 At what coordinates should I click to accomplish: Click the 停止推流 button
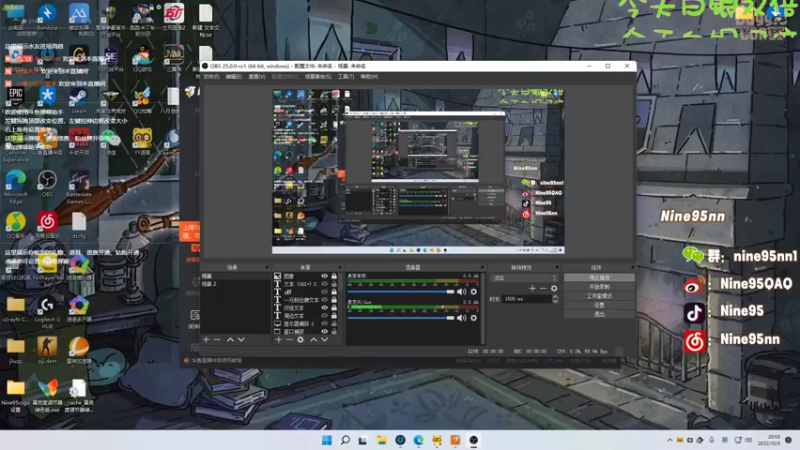point(599,278)
